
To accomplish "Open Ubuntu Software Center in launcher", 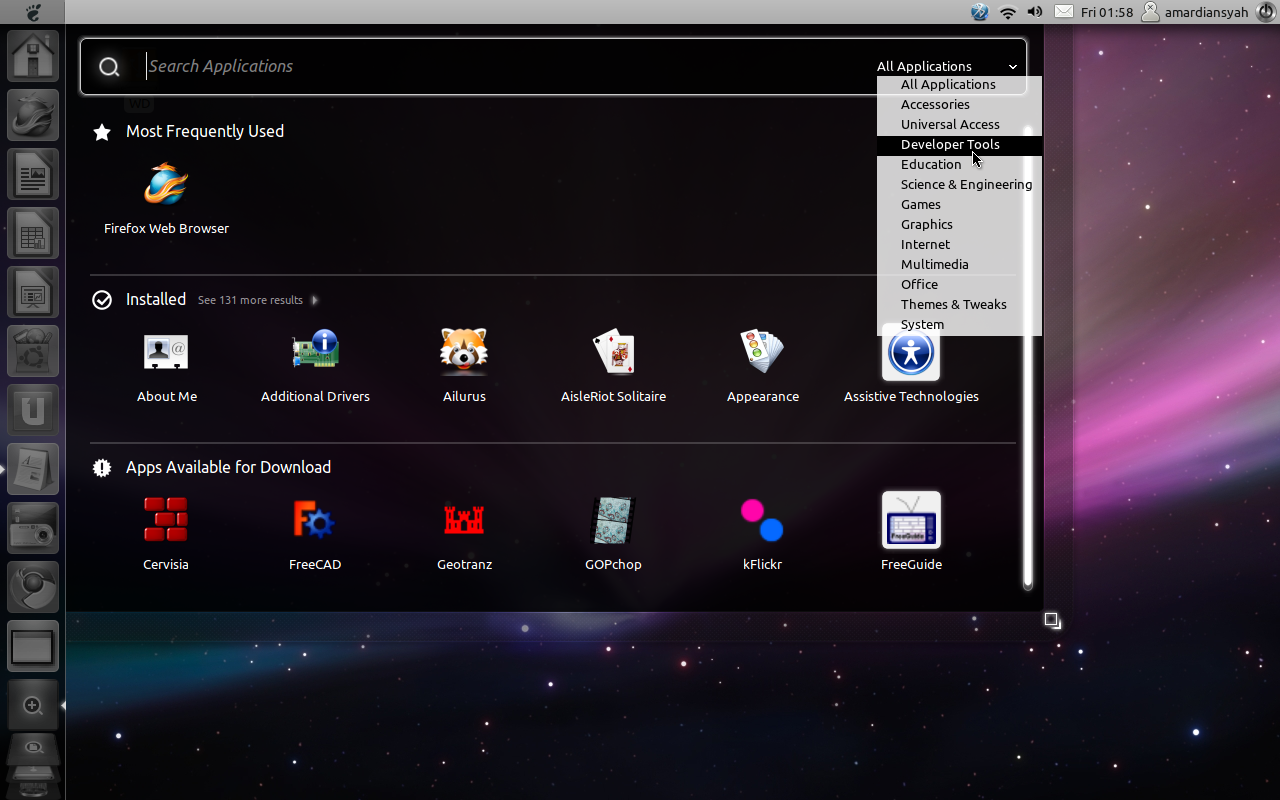I will click(33, 351).
